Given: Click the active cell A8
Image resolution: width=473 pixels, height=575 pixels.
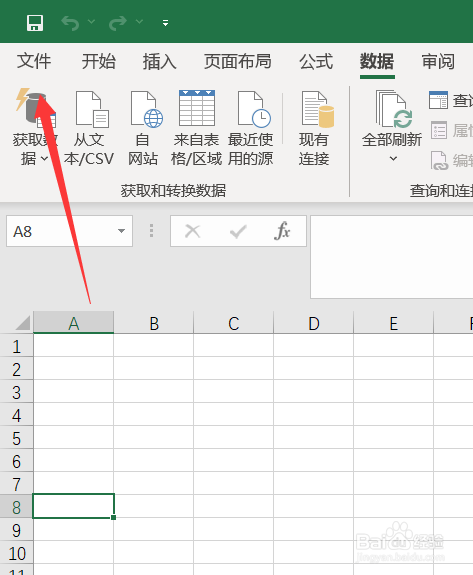Looking at the screenshot, I should pos(74,506).
